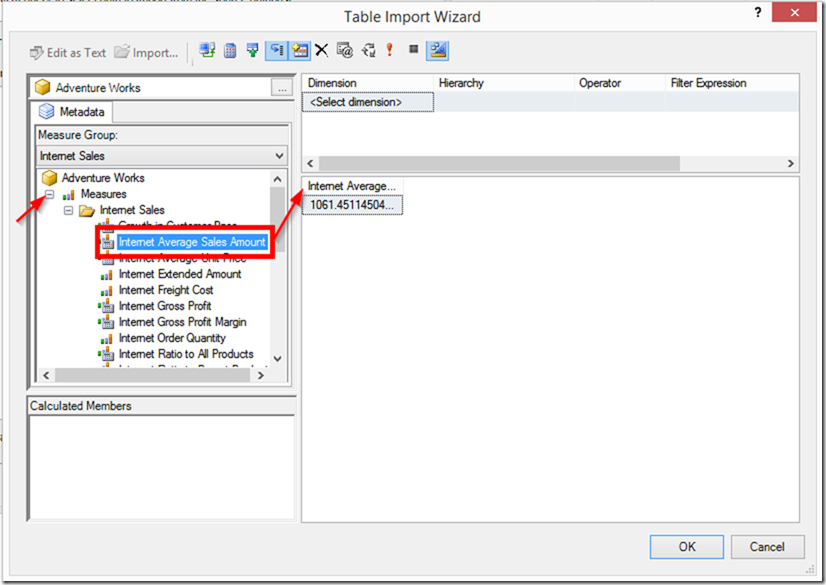Select Internet Extended Amount measure

pos(180,274)
